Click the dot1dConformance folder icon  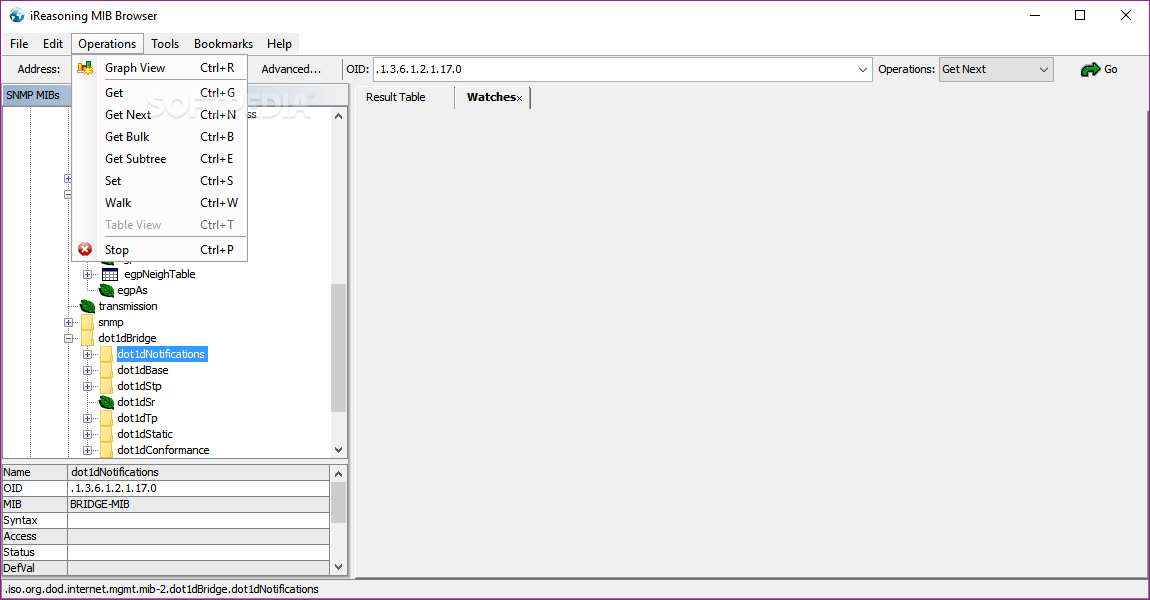[107, 450]
